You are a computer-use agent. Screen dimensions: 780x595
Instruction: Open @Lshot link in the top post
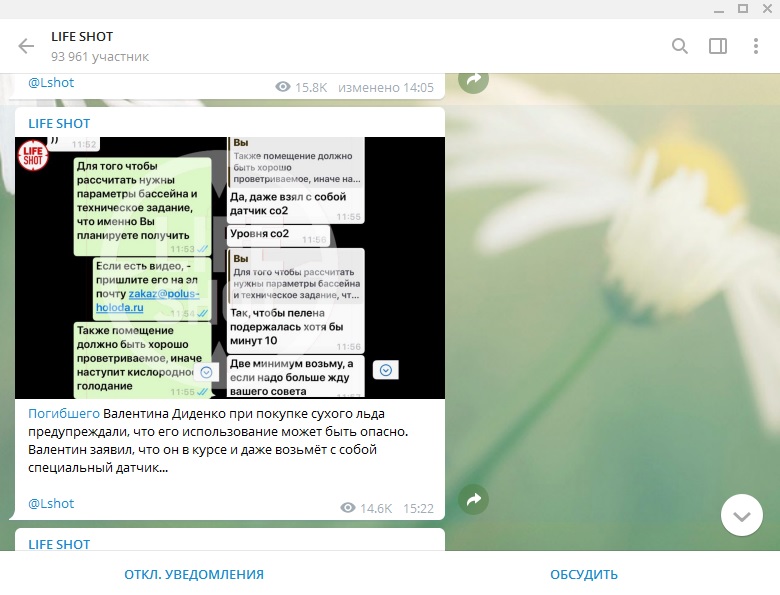click(51, 83)
